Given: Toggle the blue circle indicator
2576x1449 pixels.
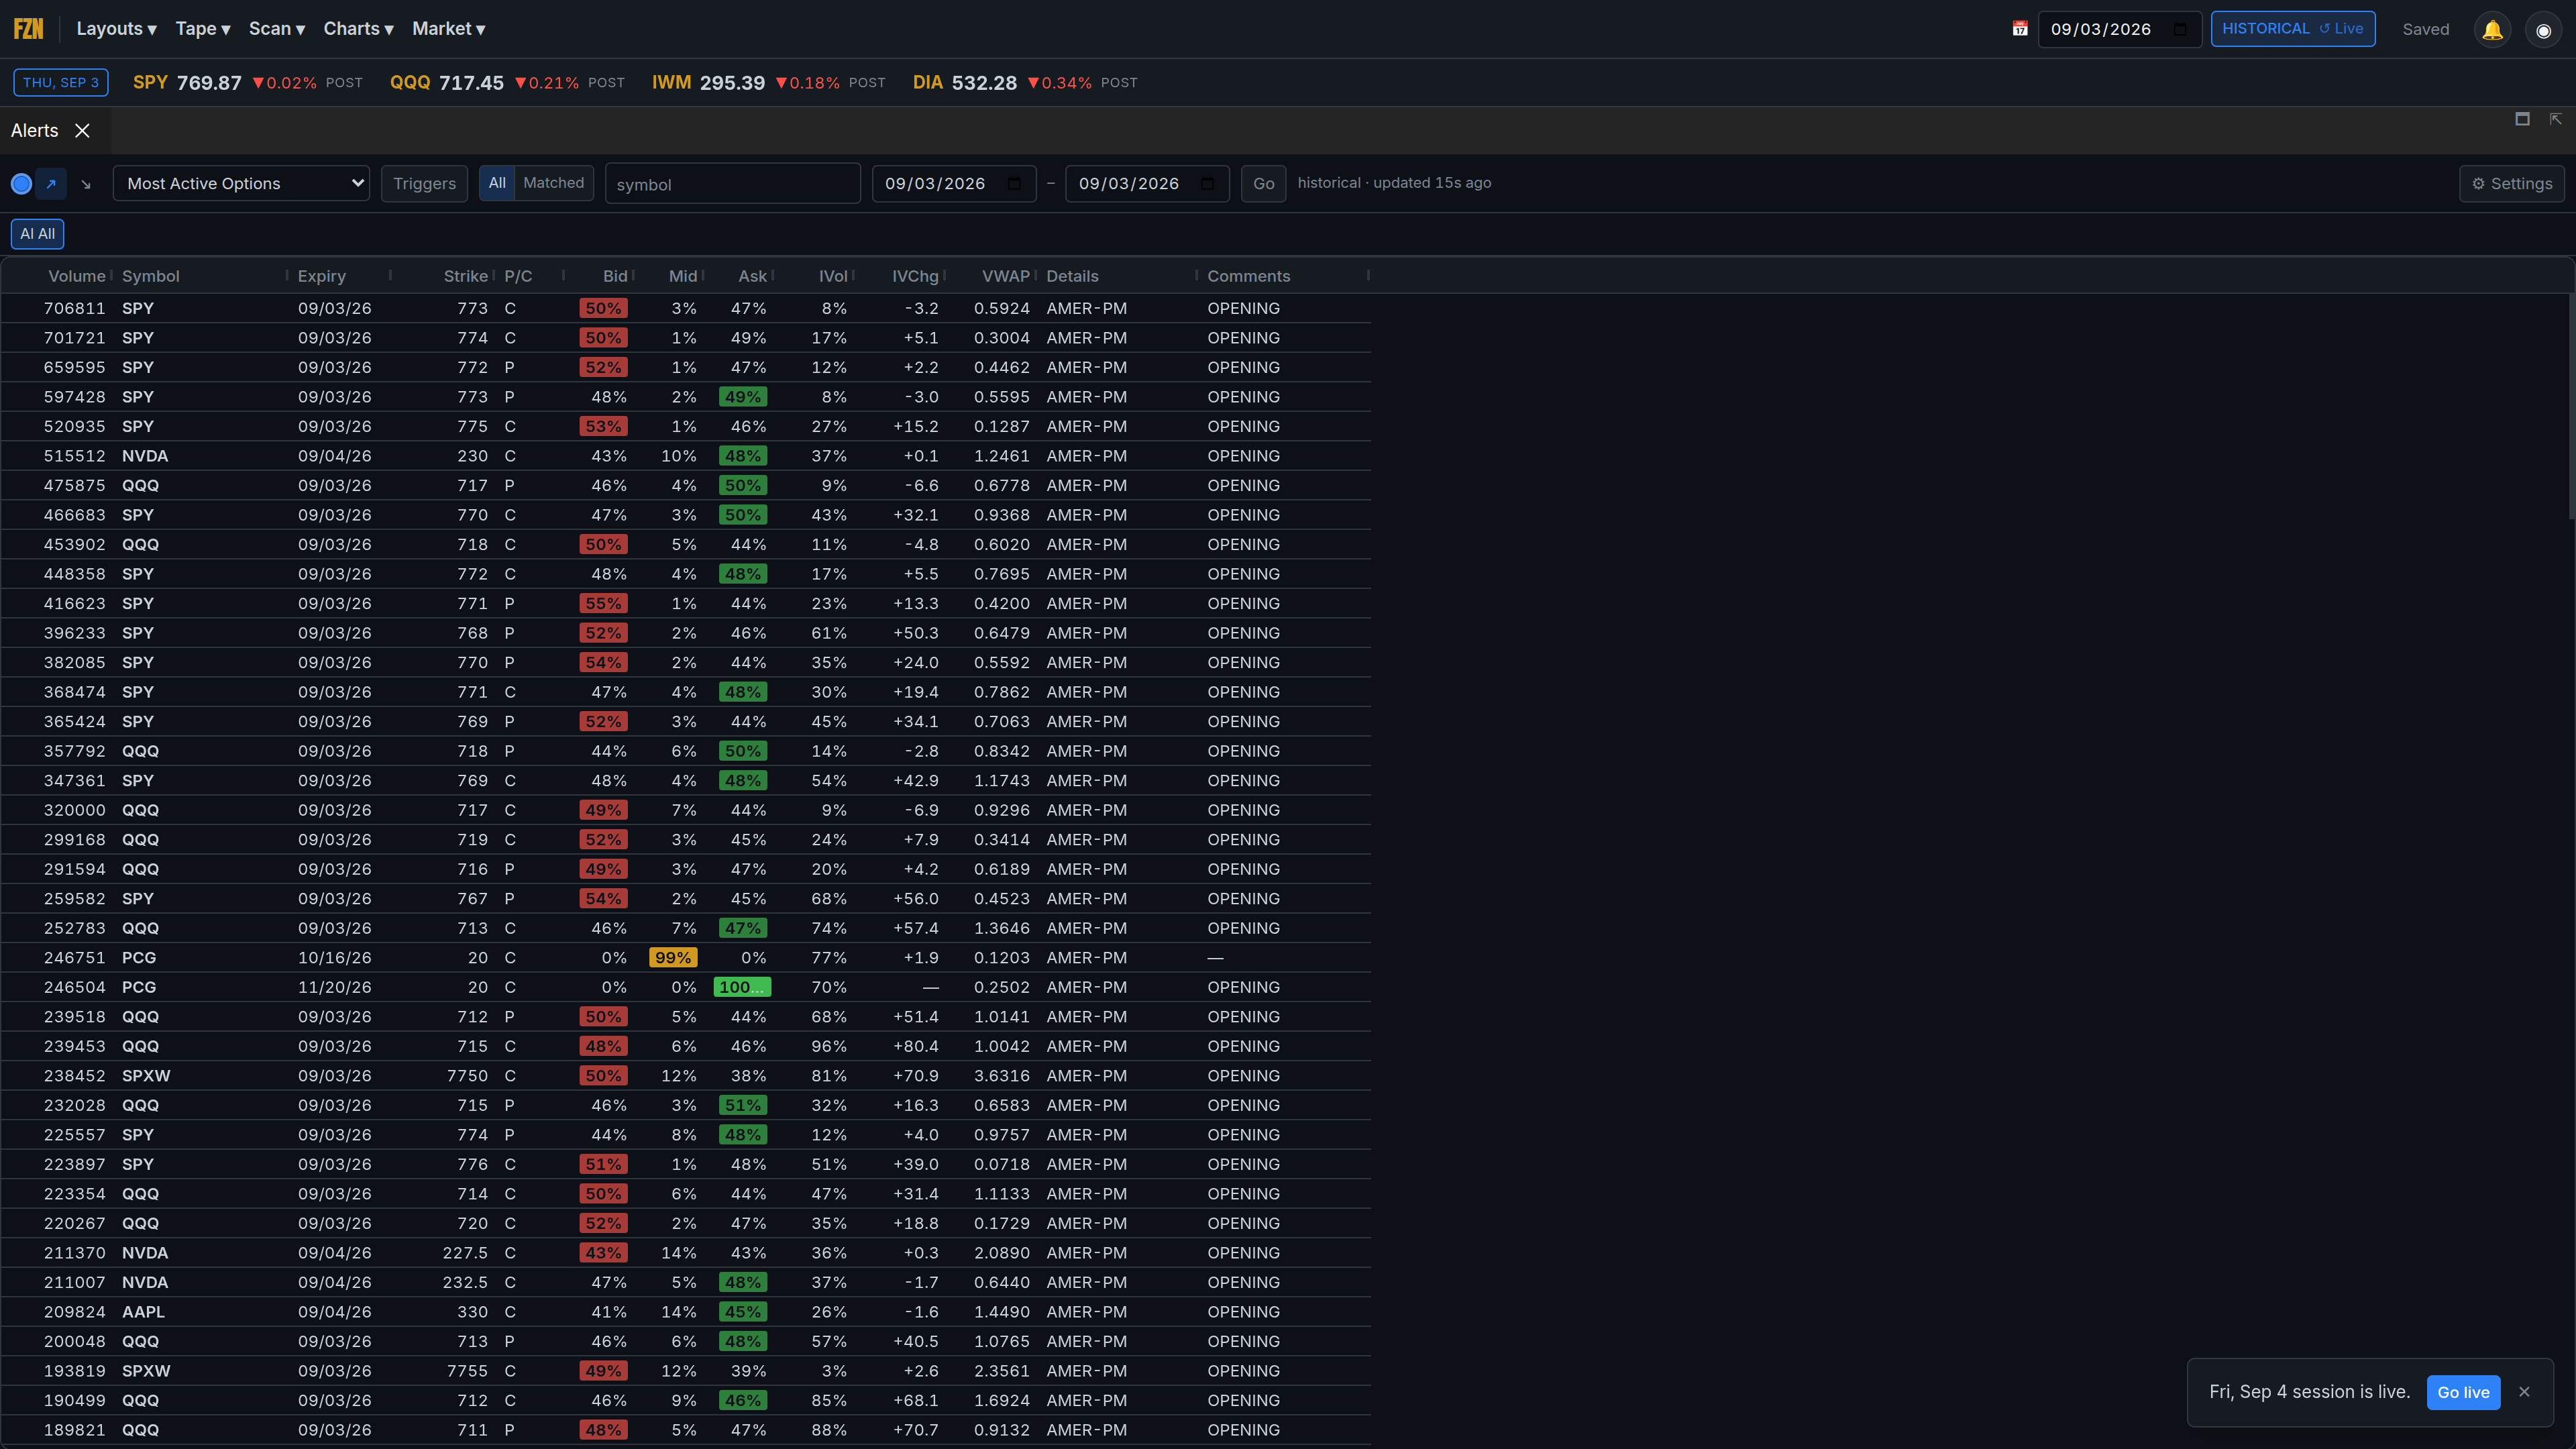Looking at the screenshot, I should click(x=21, y=184).
